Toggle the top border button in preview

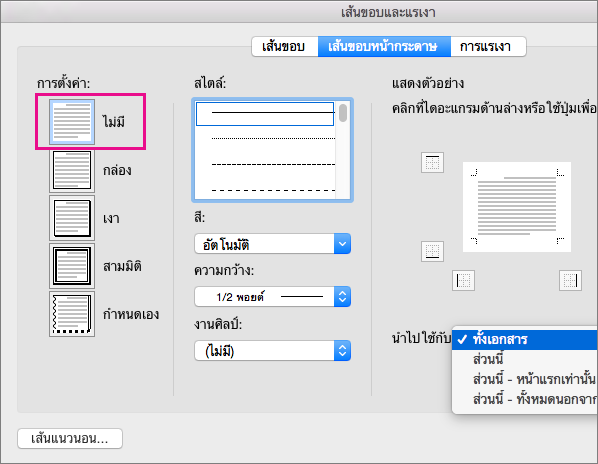coord(432,162)
